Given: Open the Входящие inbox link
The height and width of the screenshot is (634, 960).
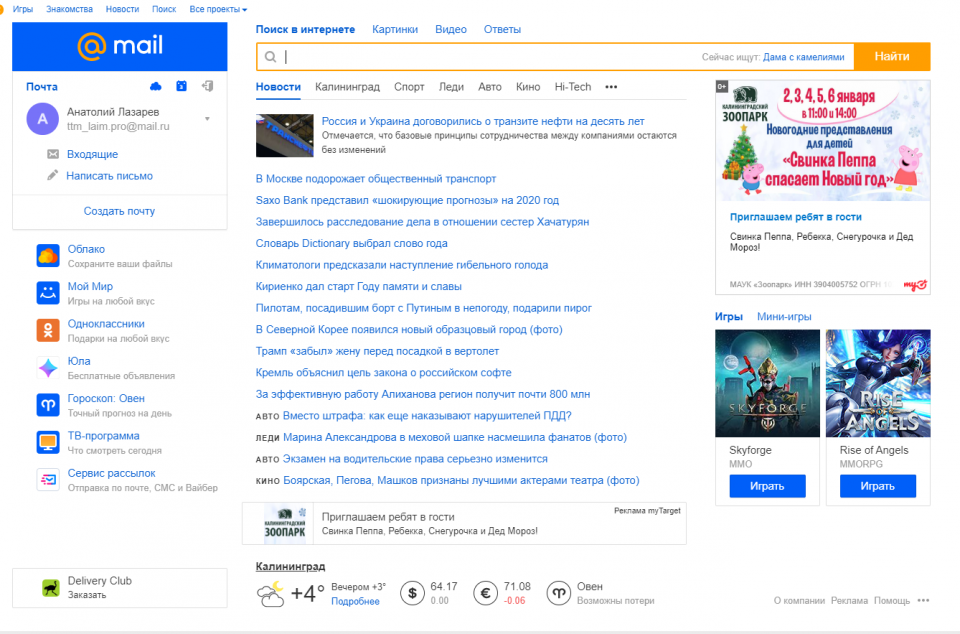Looking at the screenshot, I should pyautogui.click(x=92, y=154).
